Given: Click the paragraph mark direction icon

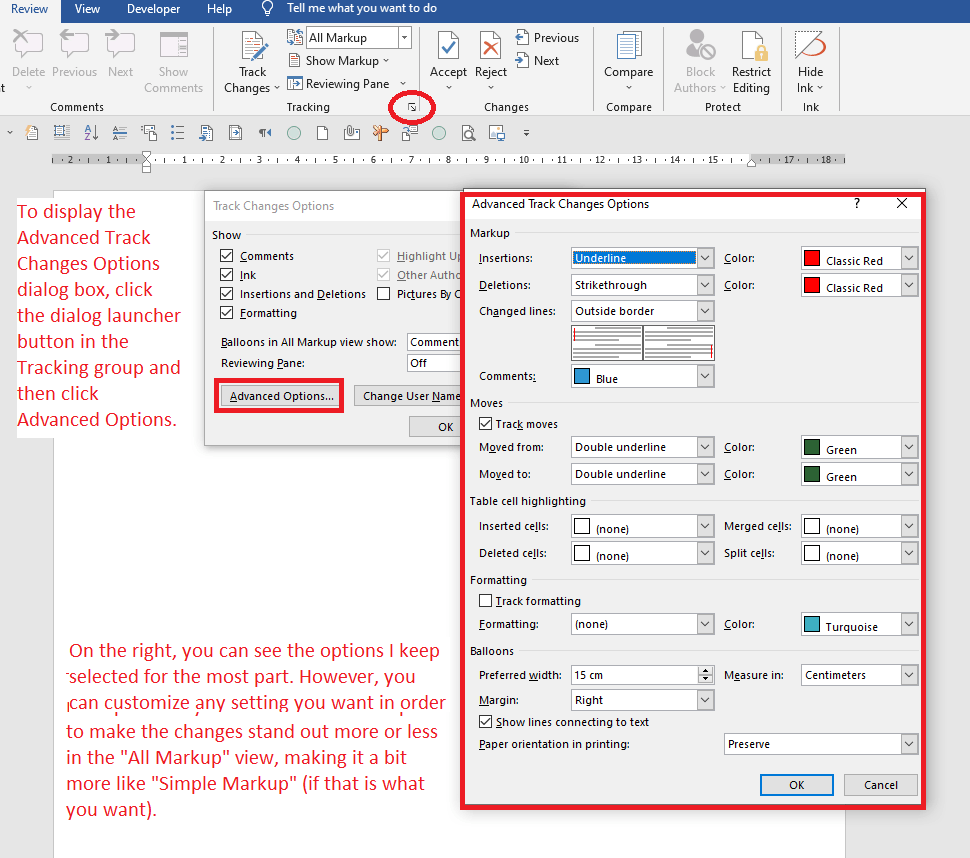Looking at the screenshot, I should (x=265, y=132).
